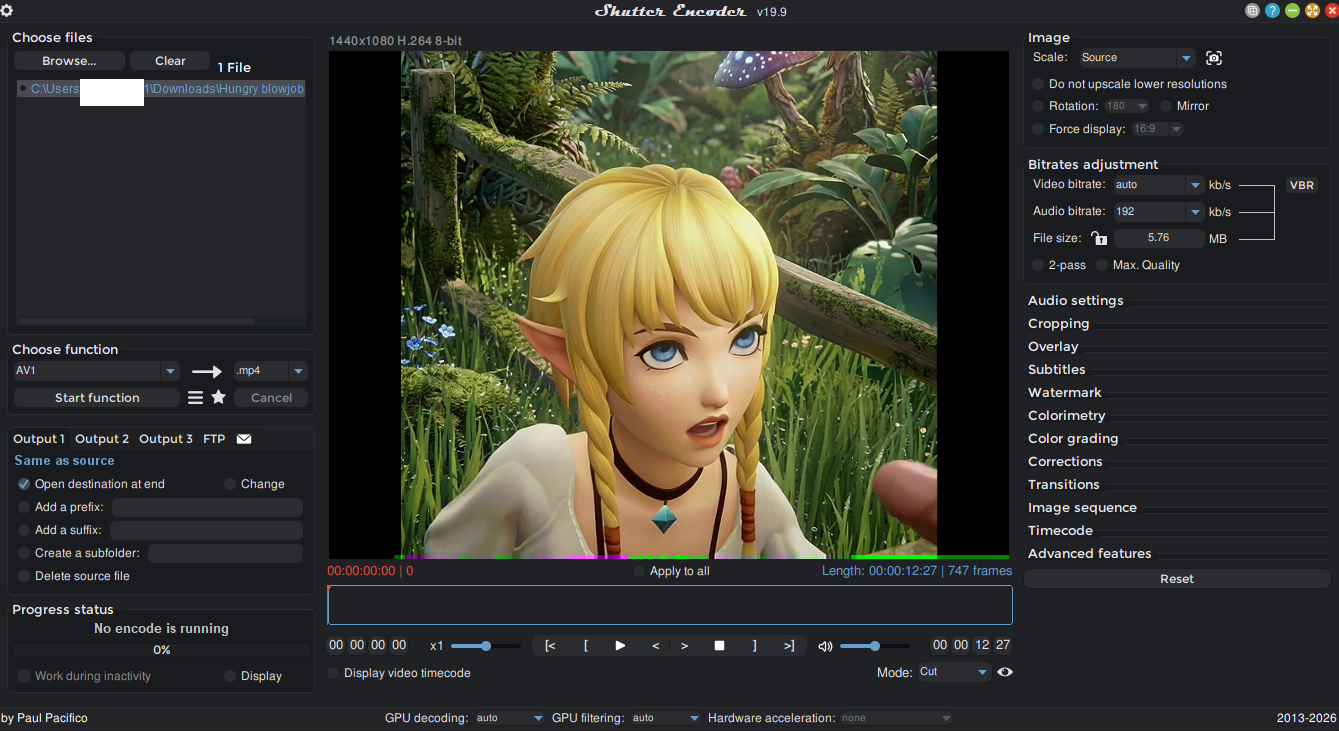
Task: Open the FTP tab
Action: tap(214, 439)
